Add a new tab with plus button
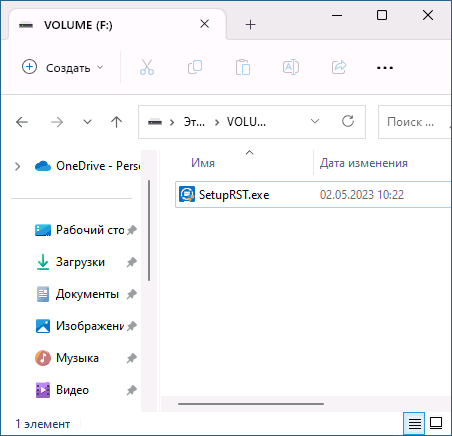The width and height of the screenshot is (452, 436). point(250,25)
